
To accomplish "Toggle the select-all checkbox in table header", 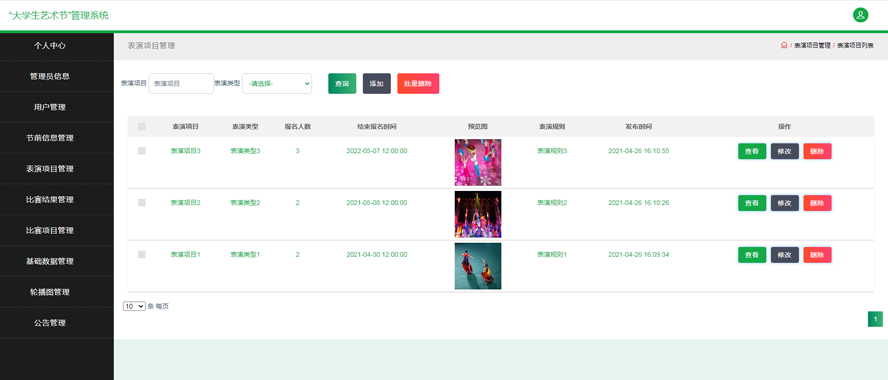I will coord(142,127).
